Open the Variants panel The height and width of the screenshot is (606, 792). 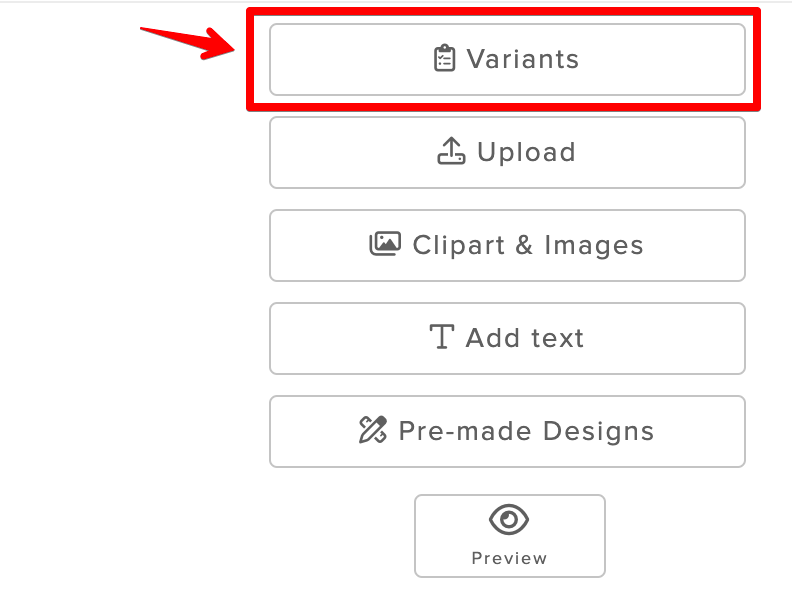coord(507,60)
